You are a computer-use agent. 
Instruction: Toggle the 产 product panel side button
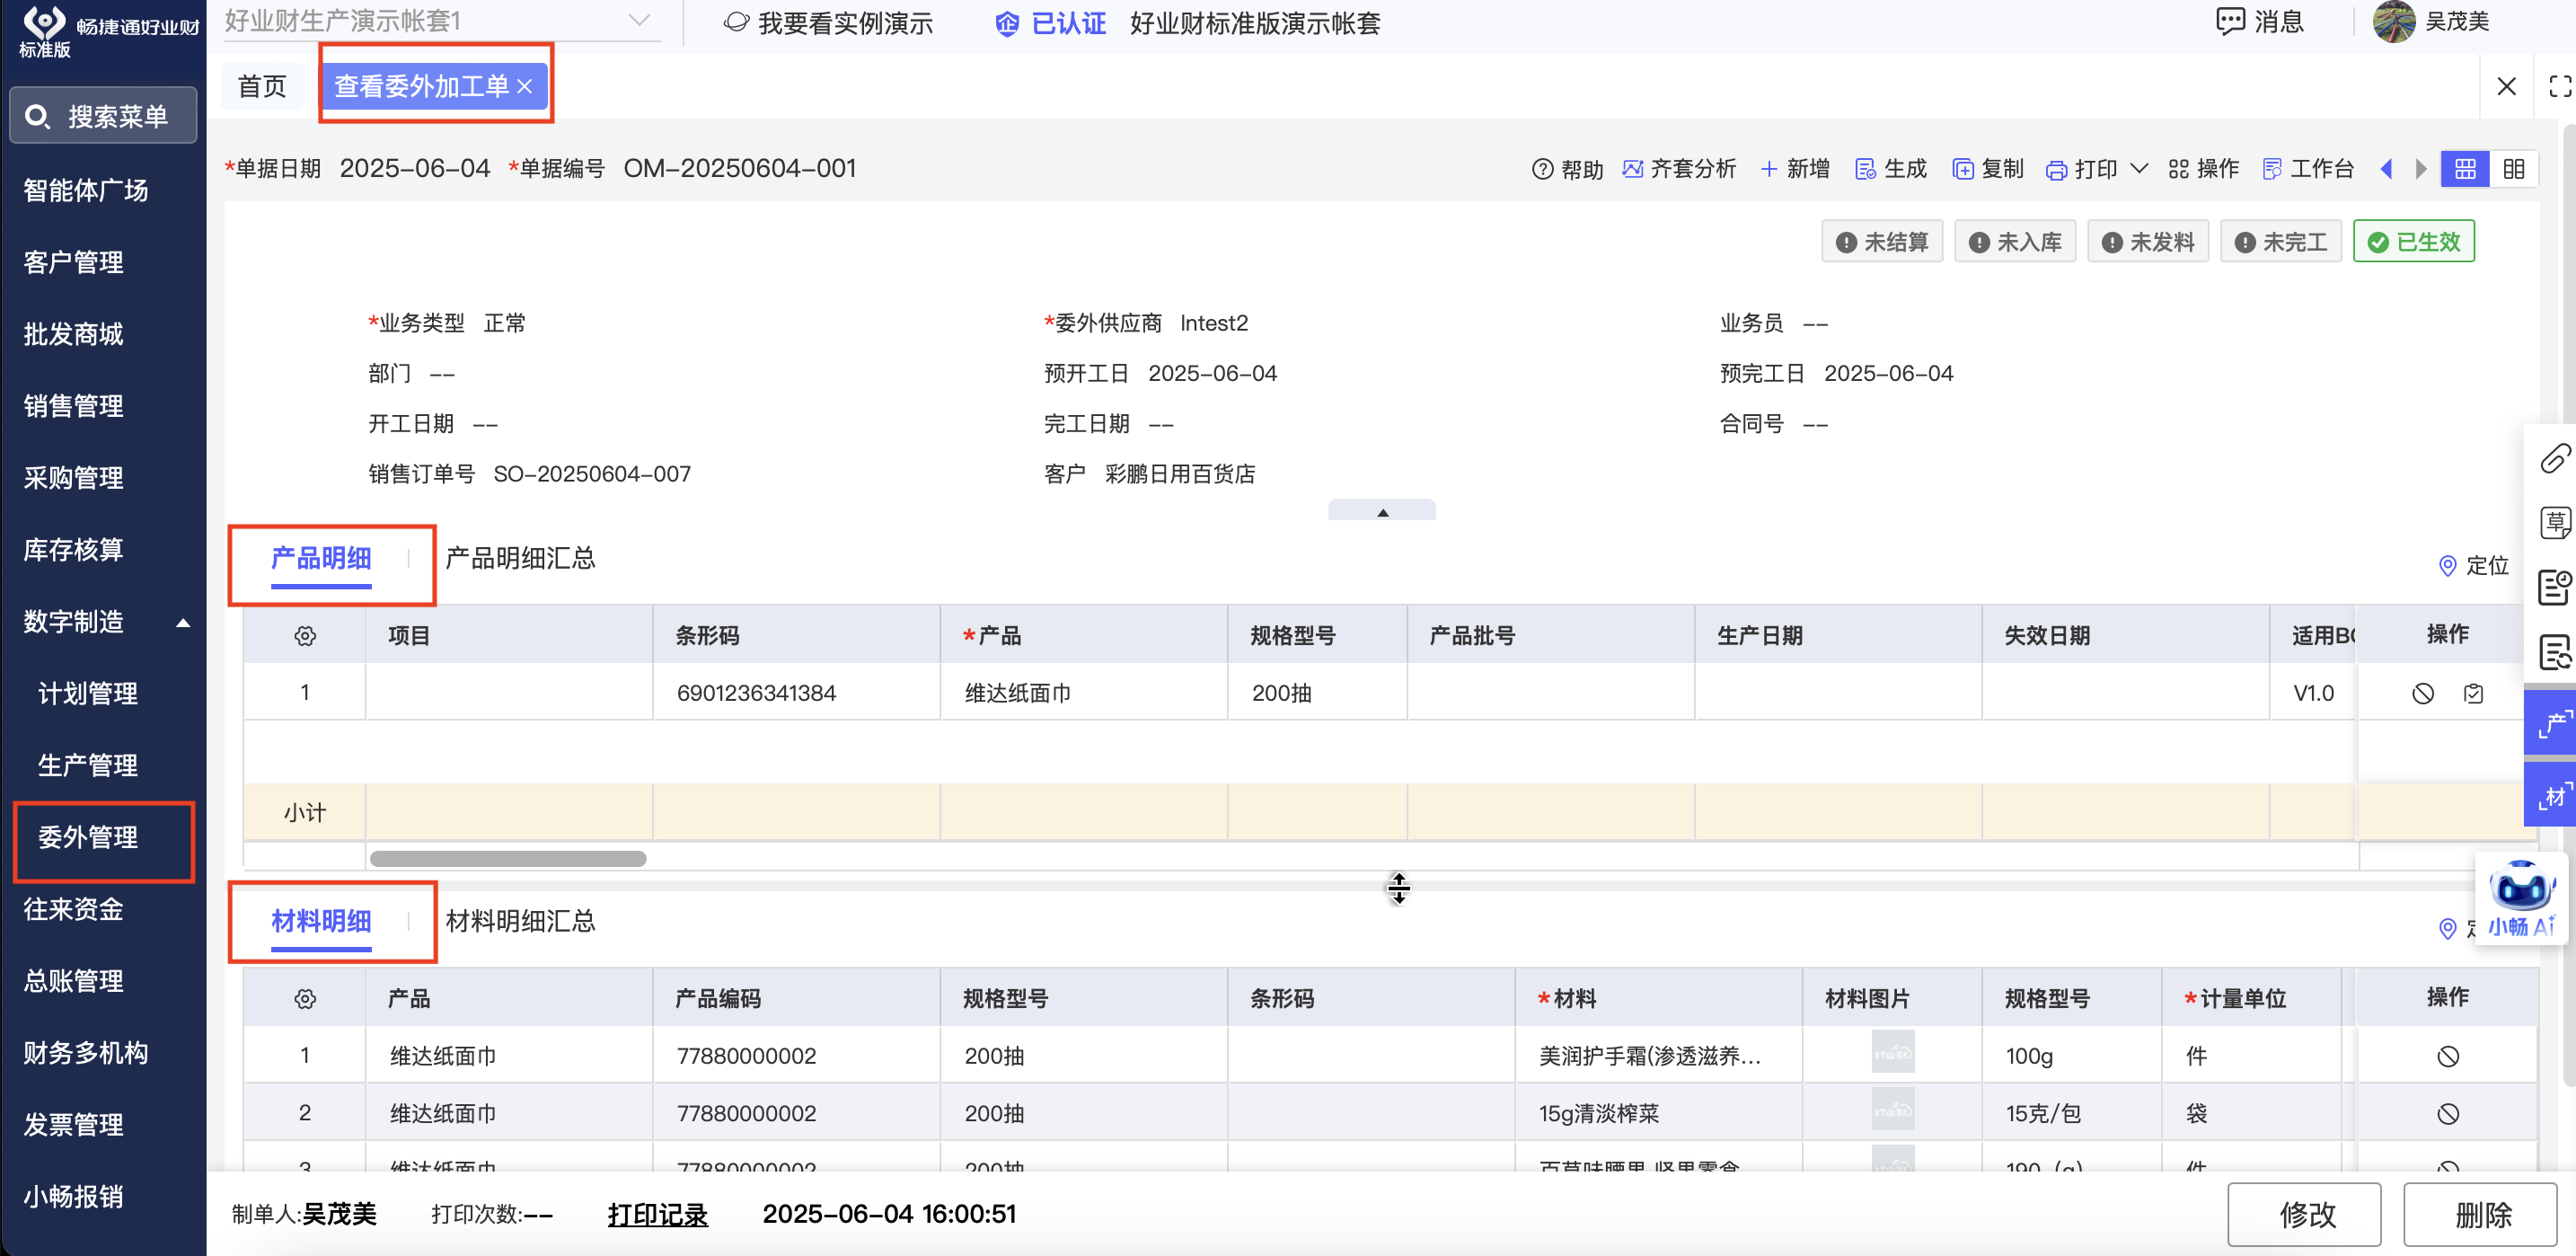[2552, 723]
